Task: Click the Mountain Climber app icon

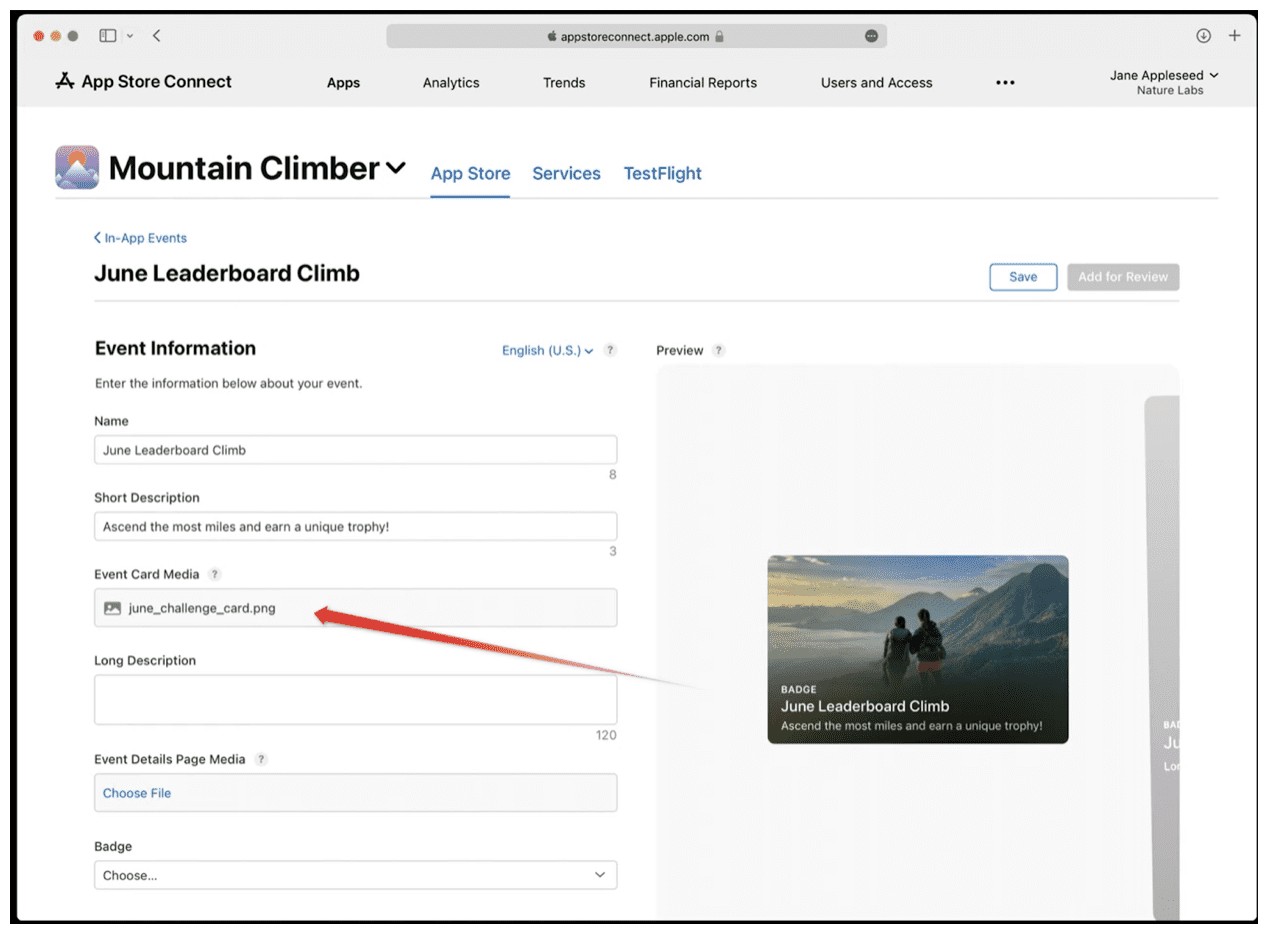Action: (77, 166)
